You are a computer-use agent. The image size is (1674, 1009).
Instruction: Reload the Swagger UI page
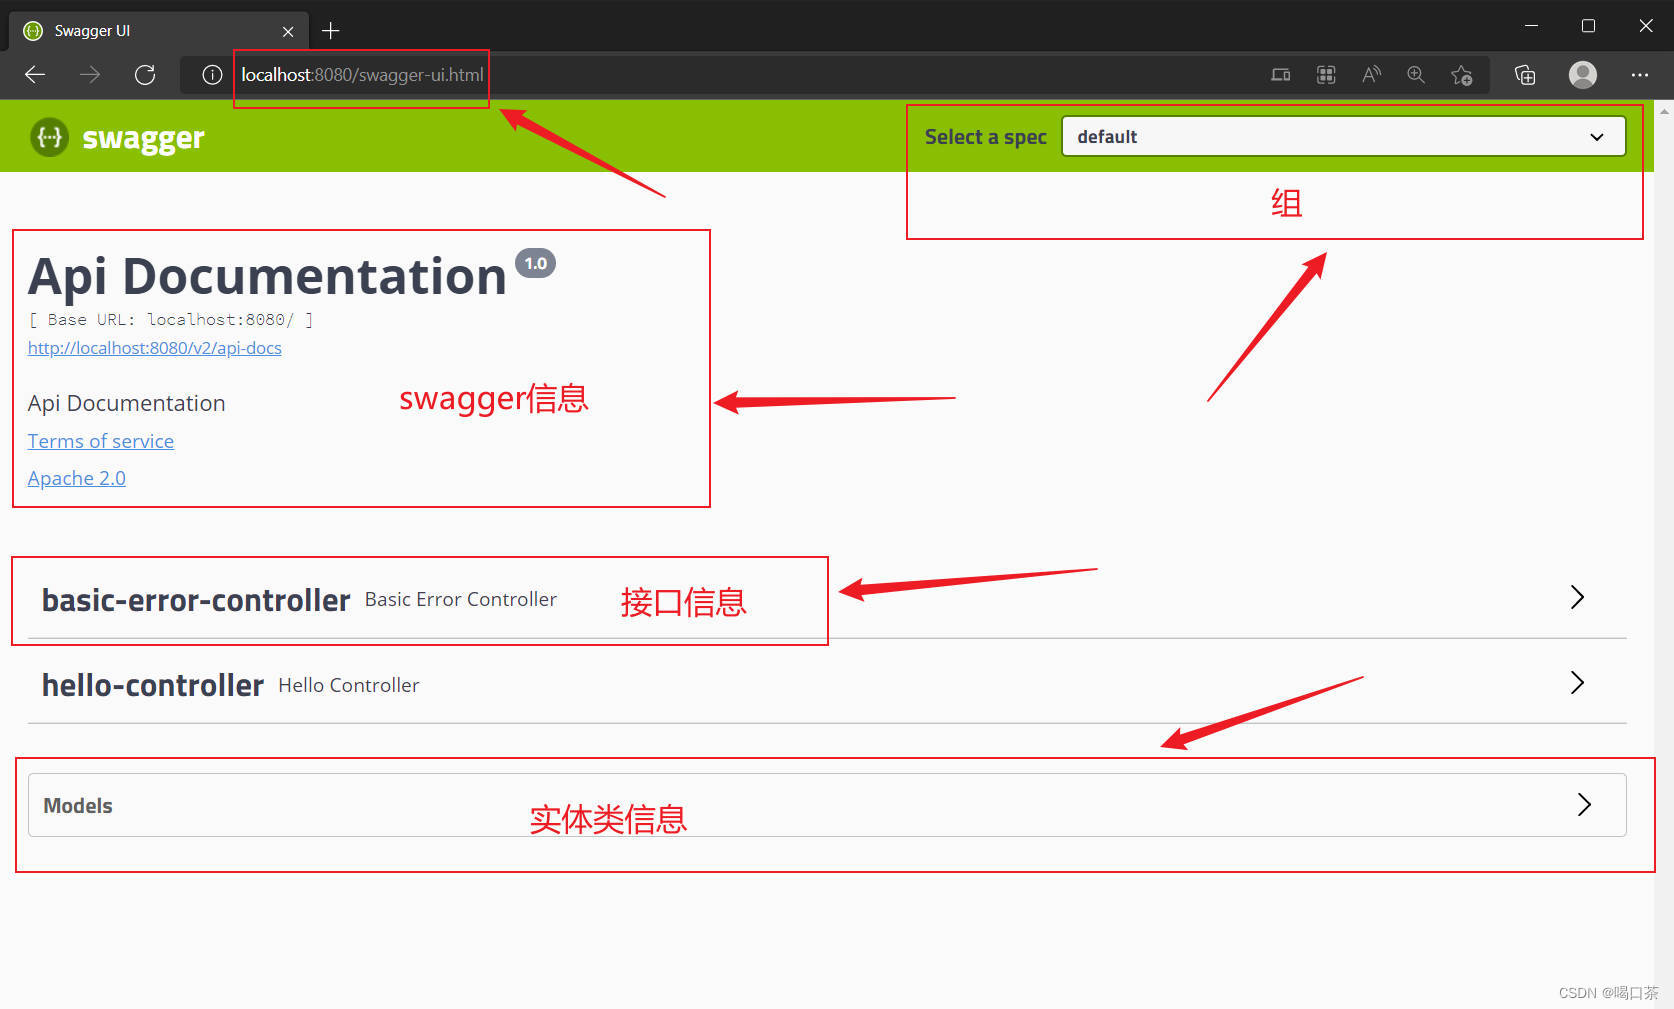(x=145, y=75)
